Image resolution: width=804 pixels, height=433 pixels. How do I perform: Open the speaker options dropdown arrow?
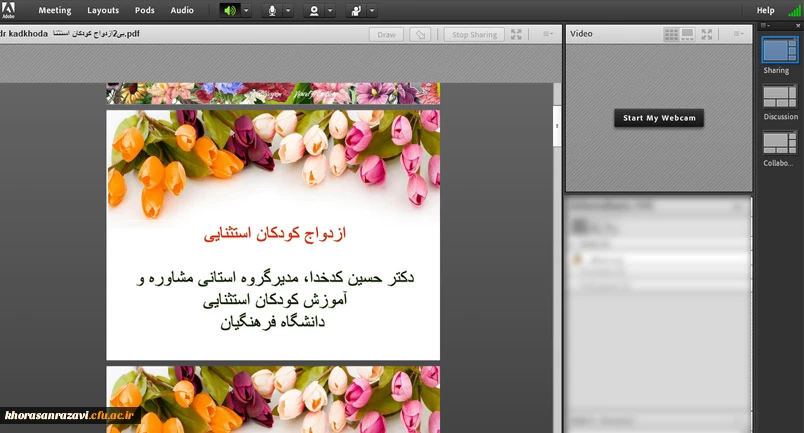click(x=246, y=11)
